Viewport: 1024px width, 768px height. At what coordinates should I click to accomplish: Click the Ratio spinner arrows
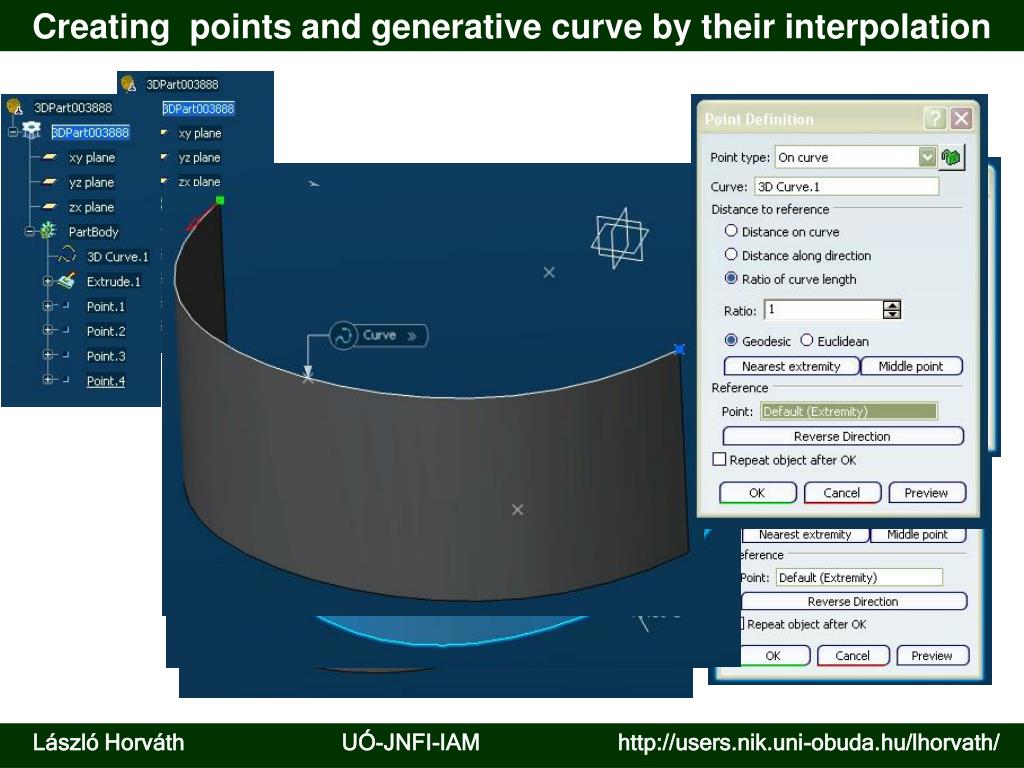coord(891,310)
